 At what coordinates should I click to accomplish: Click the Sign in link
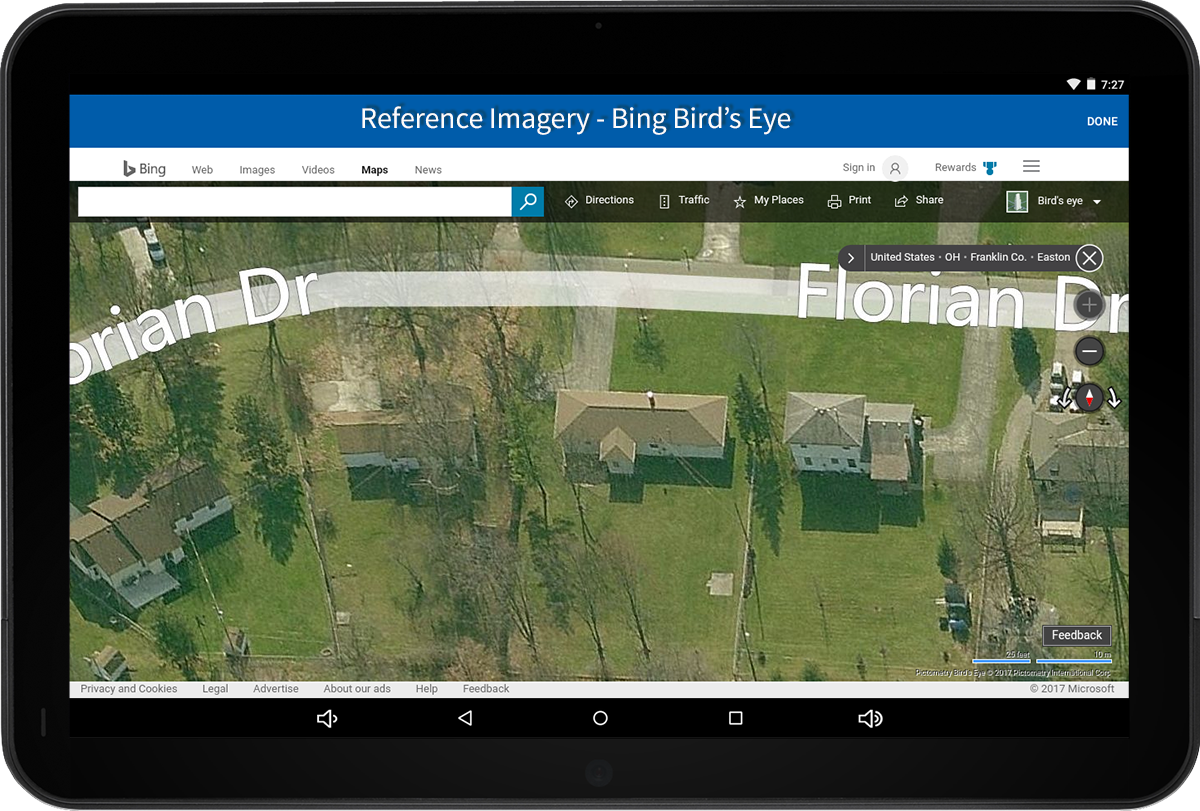tap(858, 167)
